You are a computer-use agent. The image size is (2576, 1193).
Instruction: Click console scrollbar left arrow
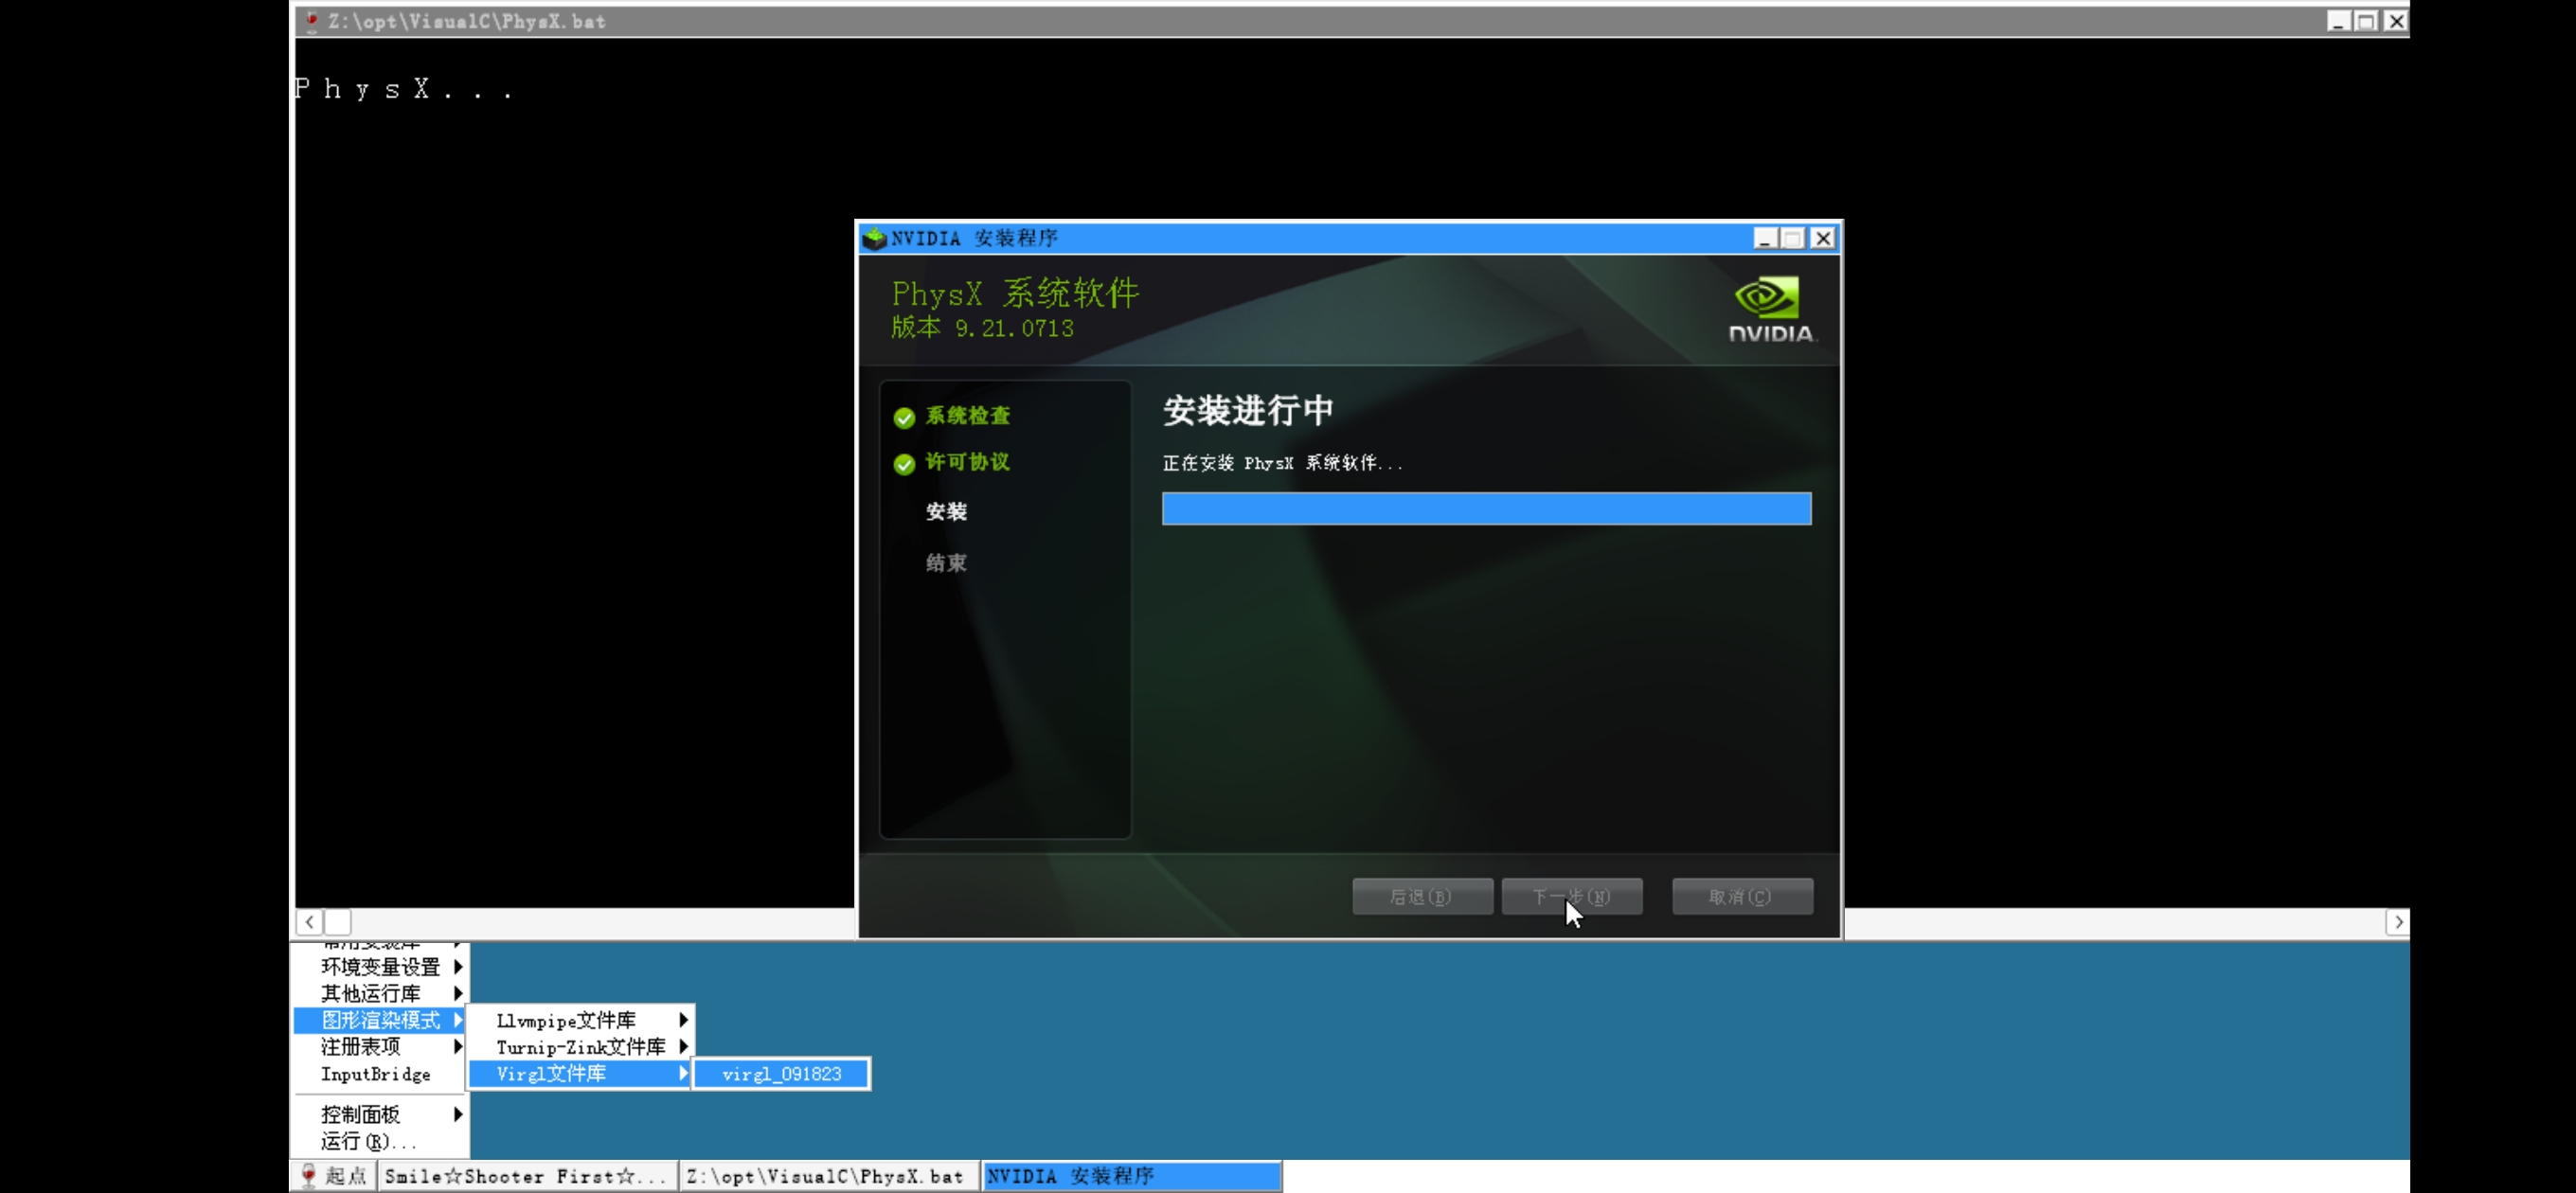[310, 922]
